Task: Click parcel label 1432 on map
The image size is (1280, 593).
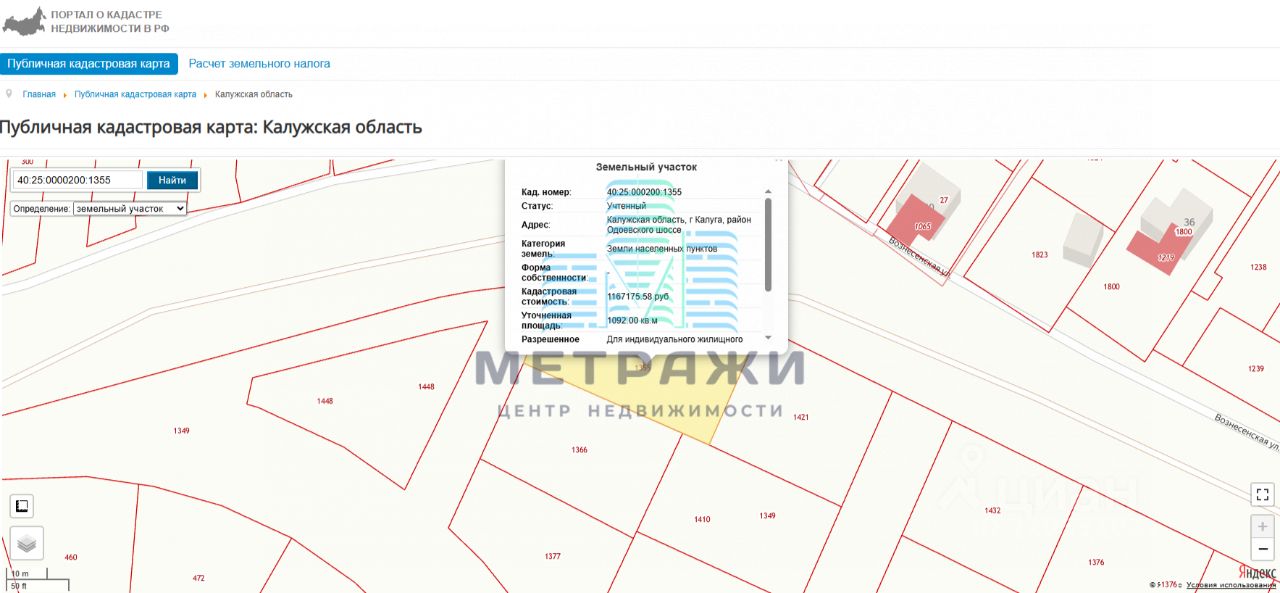Action: click(x=992, y=510)
